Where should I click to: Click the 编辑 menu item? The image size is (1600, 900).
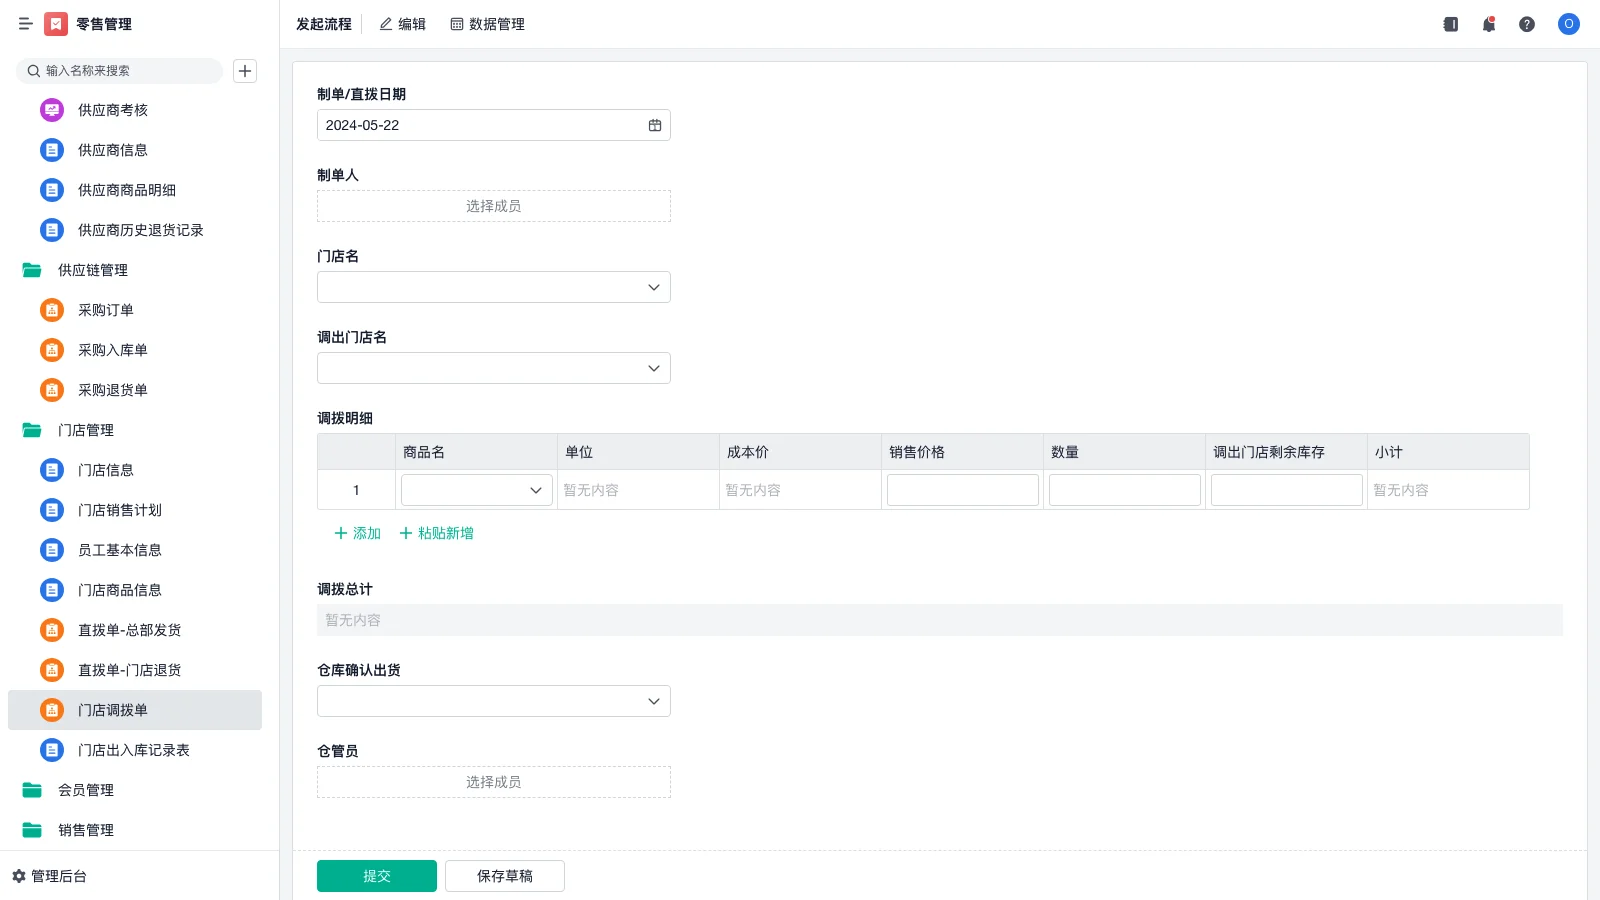403,24
